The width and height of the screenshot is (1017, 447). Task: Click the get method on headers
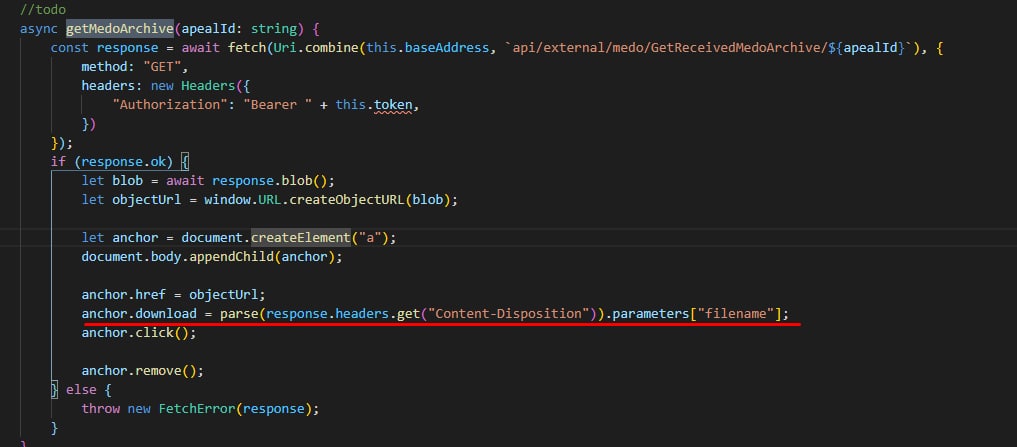point(408,314)
